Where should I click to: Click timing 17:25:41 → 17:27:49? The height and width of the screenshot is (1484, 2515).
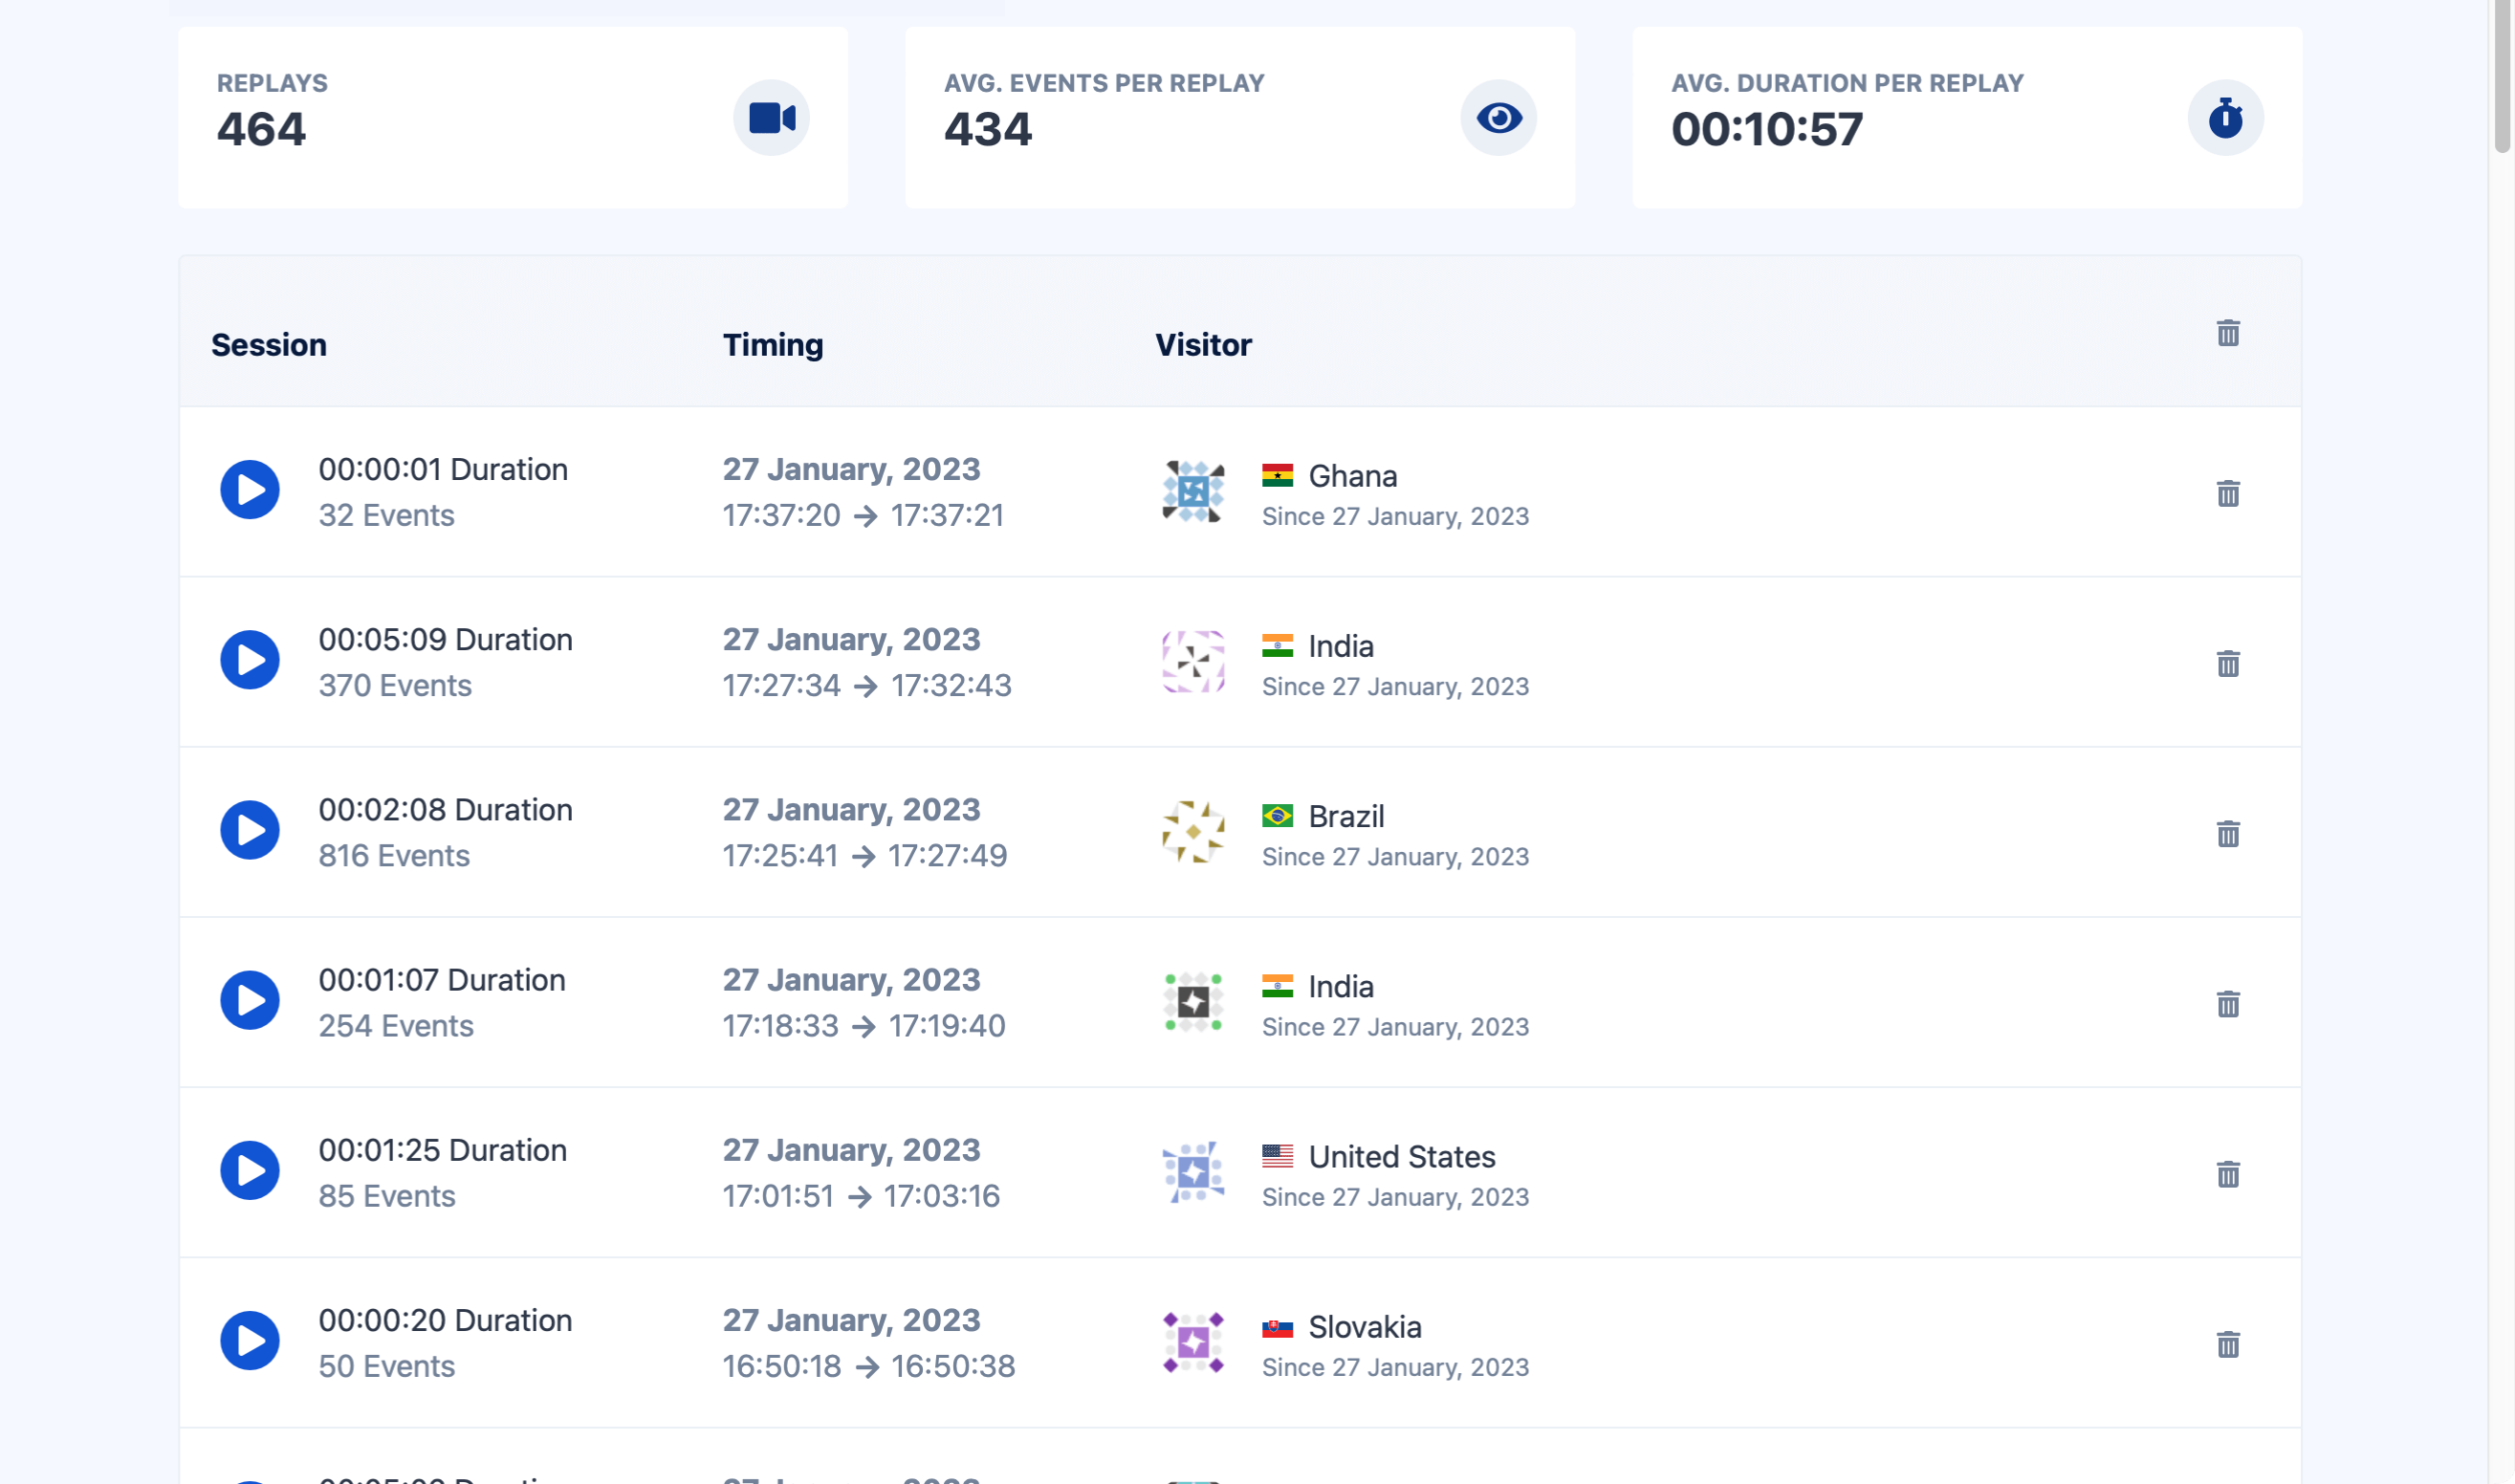click(x=865, y=855)
